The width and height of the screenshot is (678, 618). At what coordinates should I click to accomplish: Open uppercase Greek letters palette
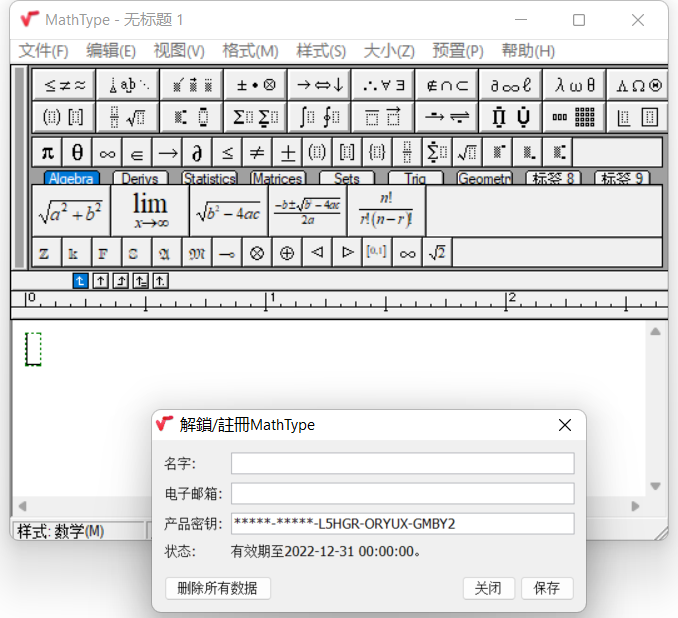(638, 85)
